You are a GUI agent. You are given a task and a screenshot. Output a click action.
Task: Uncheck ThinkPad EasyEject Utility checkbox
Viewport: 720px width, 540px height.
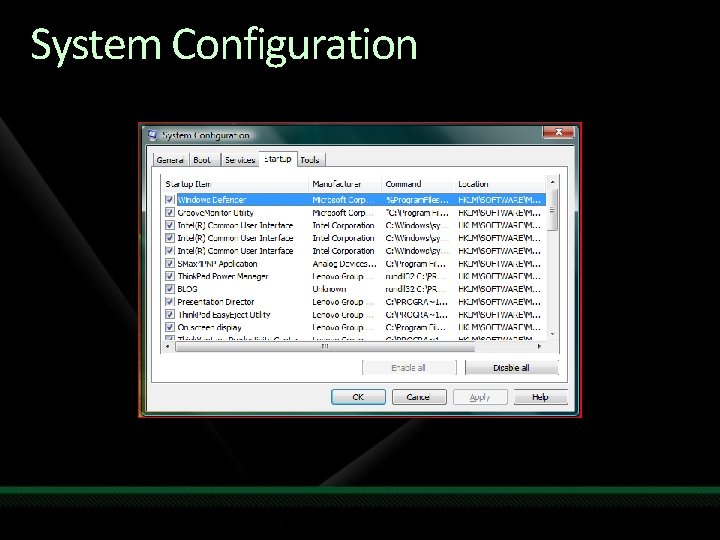pos(169,315)
